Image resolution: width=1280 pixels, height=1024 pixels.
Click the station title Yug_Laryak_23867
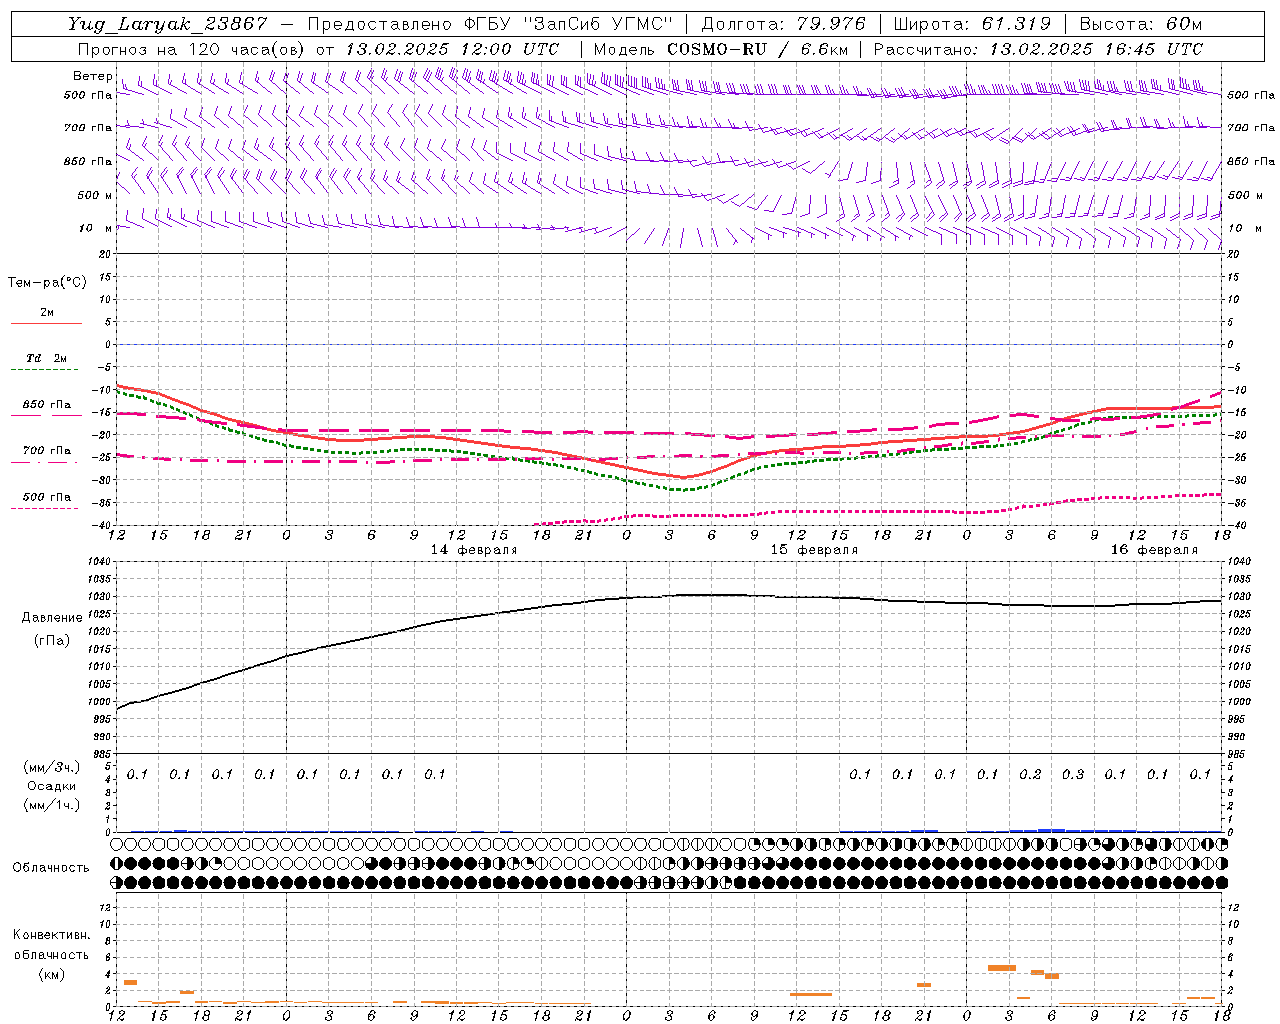click(168, 24)
